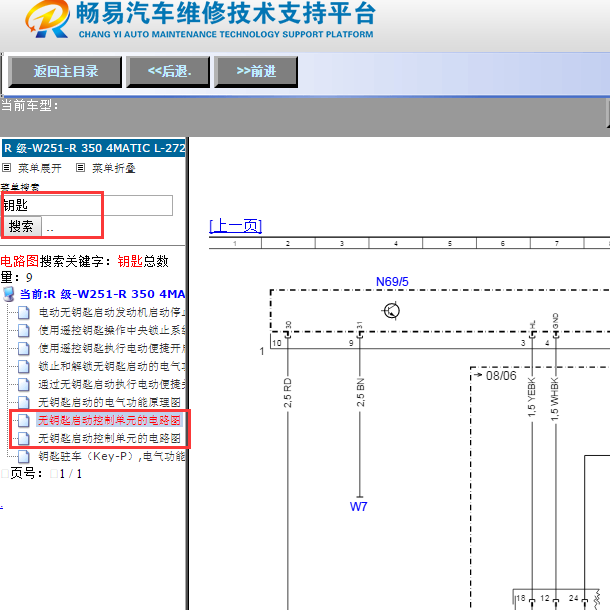Click document icon for 钥匙驻车（Key-P）entry
This screenshot has width=610, height=610.
pos(23,456)
